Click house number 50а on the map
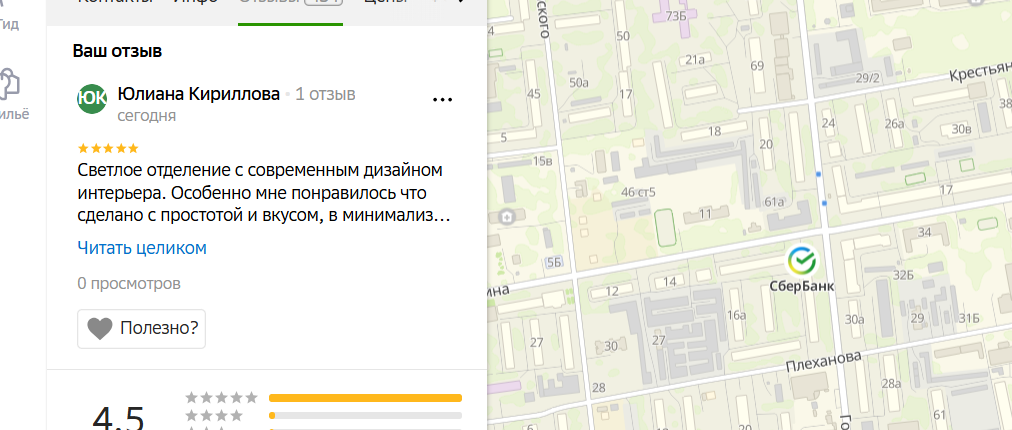Viewport: 1012px width, 430px height. tap(579, 83)
